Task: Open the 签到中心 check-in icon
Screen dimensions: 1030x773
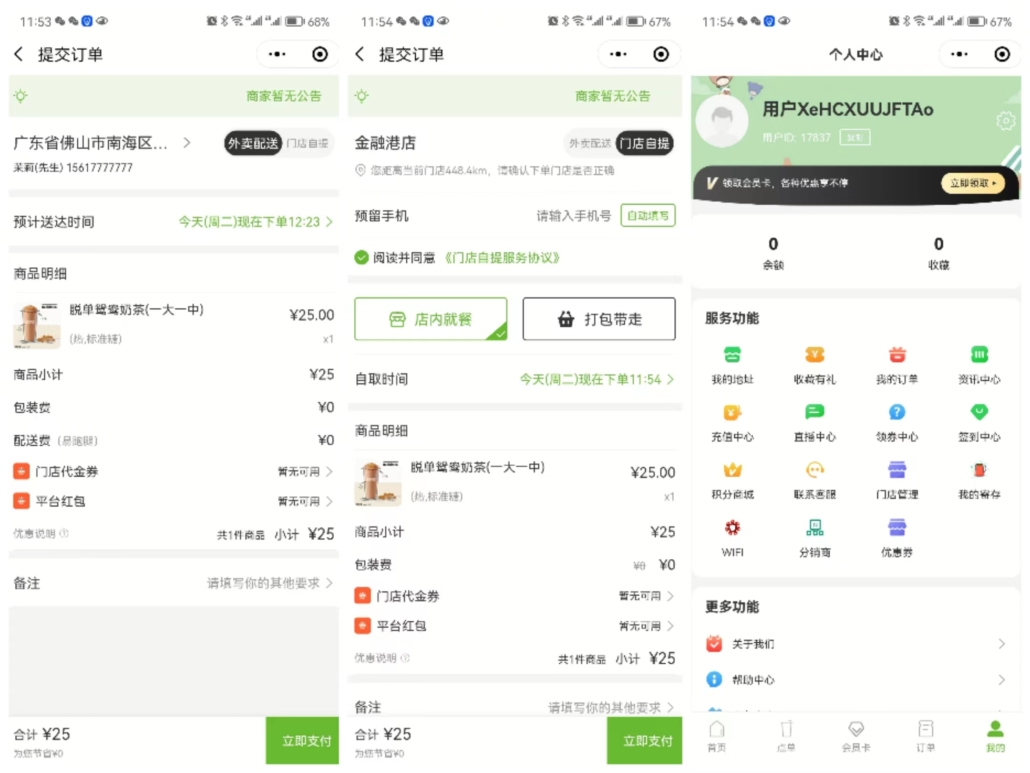Action: click(978, 413)
